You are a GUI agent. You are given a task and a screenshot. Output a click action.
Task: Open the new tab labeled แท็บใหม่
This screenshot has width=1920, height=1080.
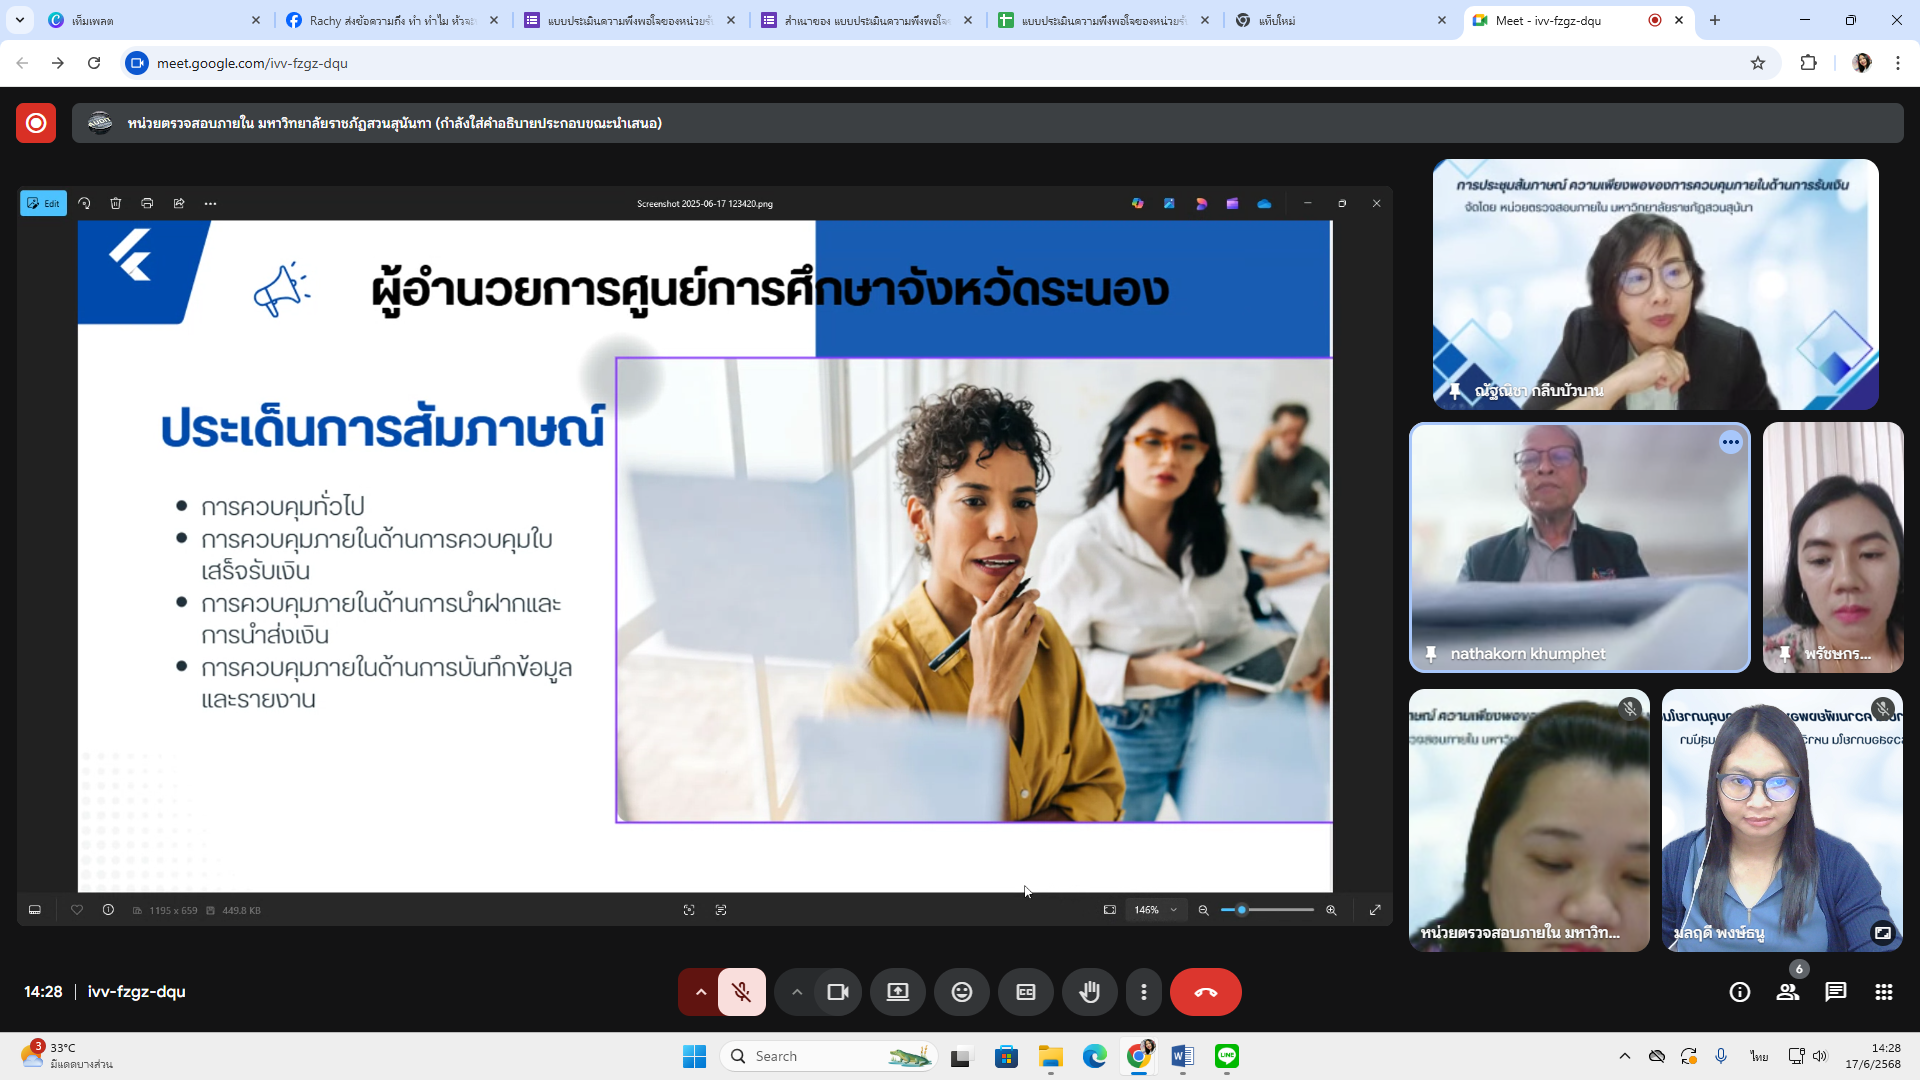coord(1335,20)
